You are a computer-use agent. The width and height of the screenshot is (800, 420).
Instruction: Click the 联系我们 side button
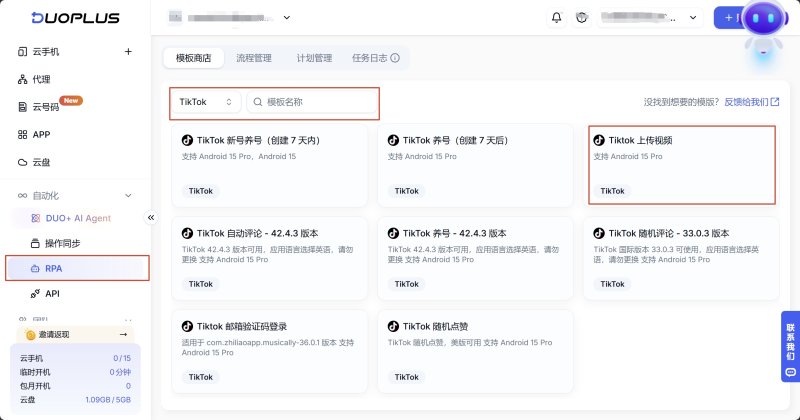tap(790, 347)
